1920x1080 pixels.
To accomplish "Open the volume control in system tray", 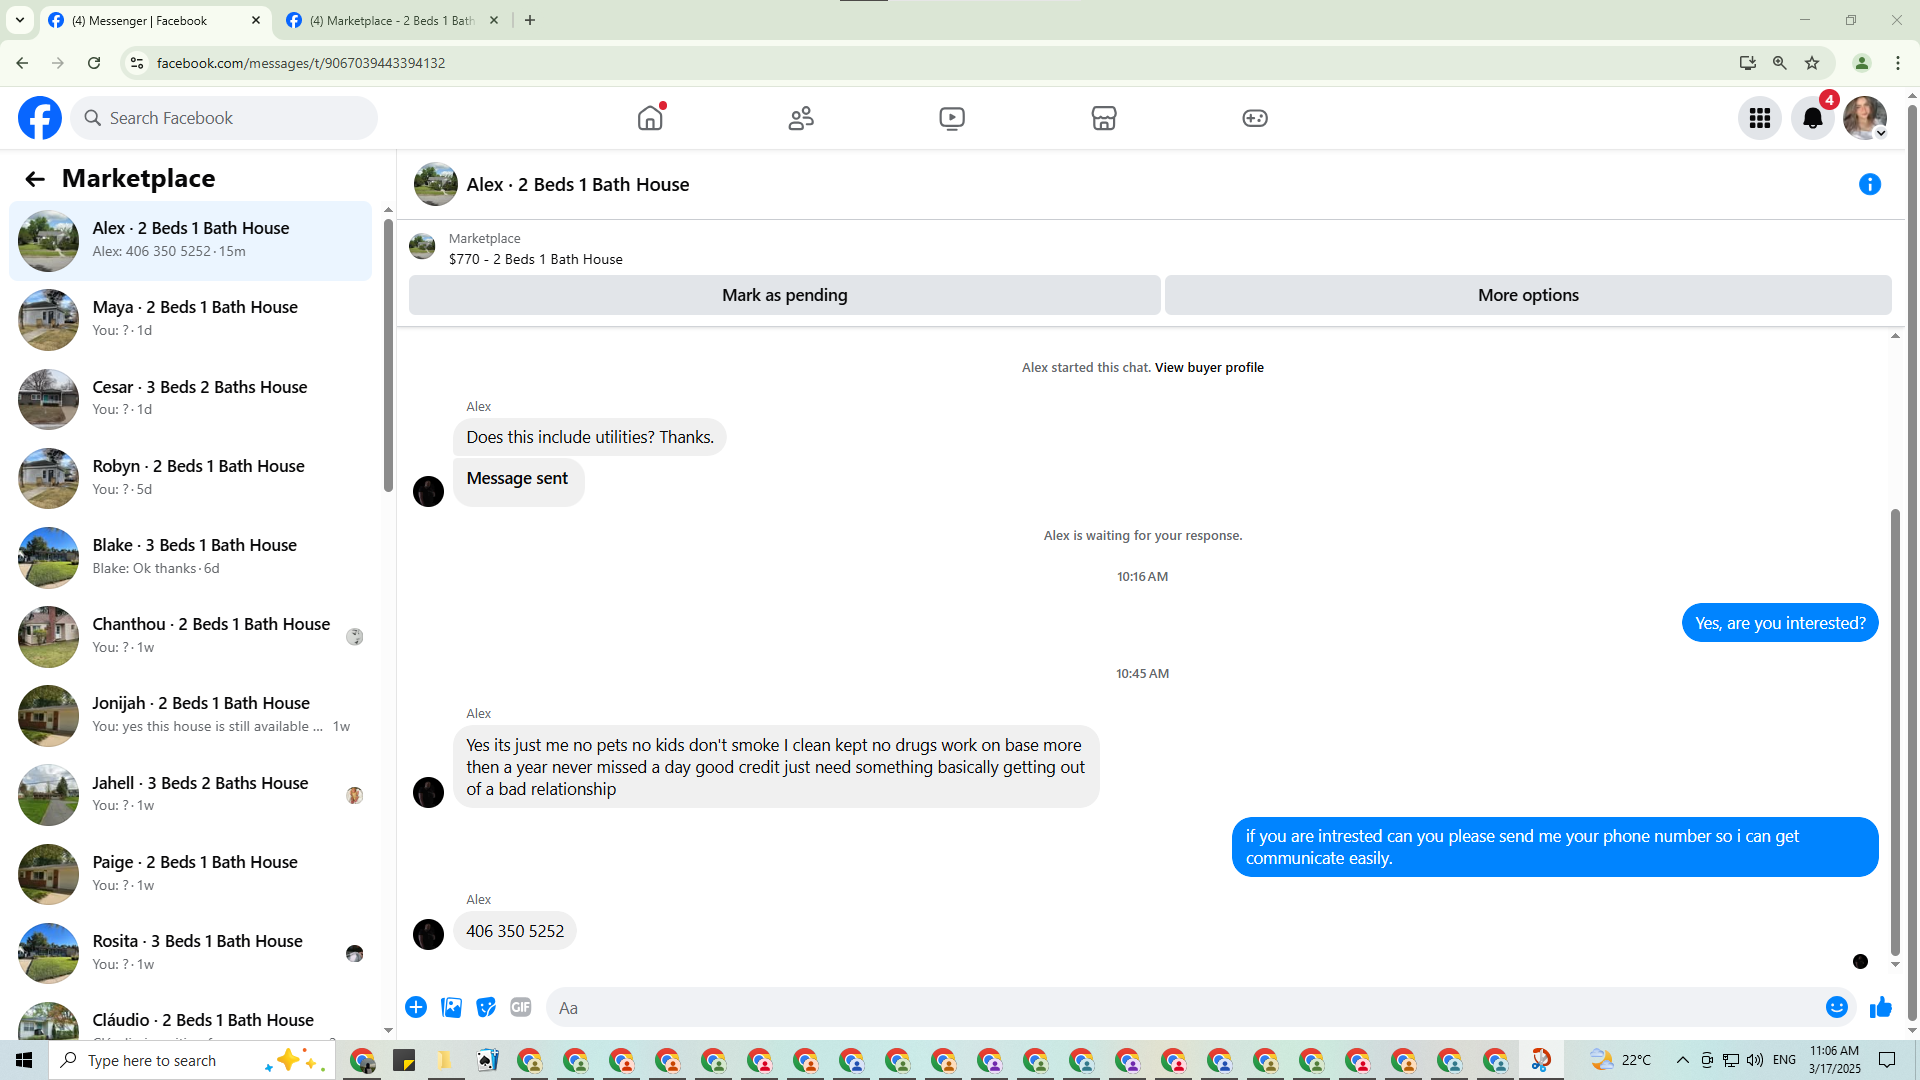I will (1755, 1060).
